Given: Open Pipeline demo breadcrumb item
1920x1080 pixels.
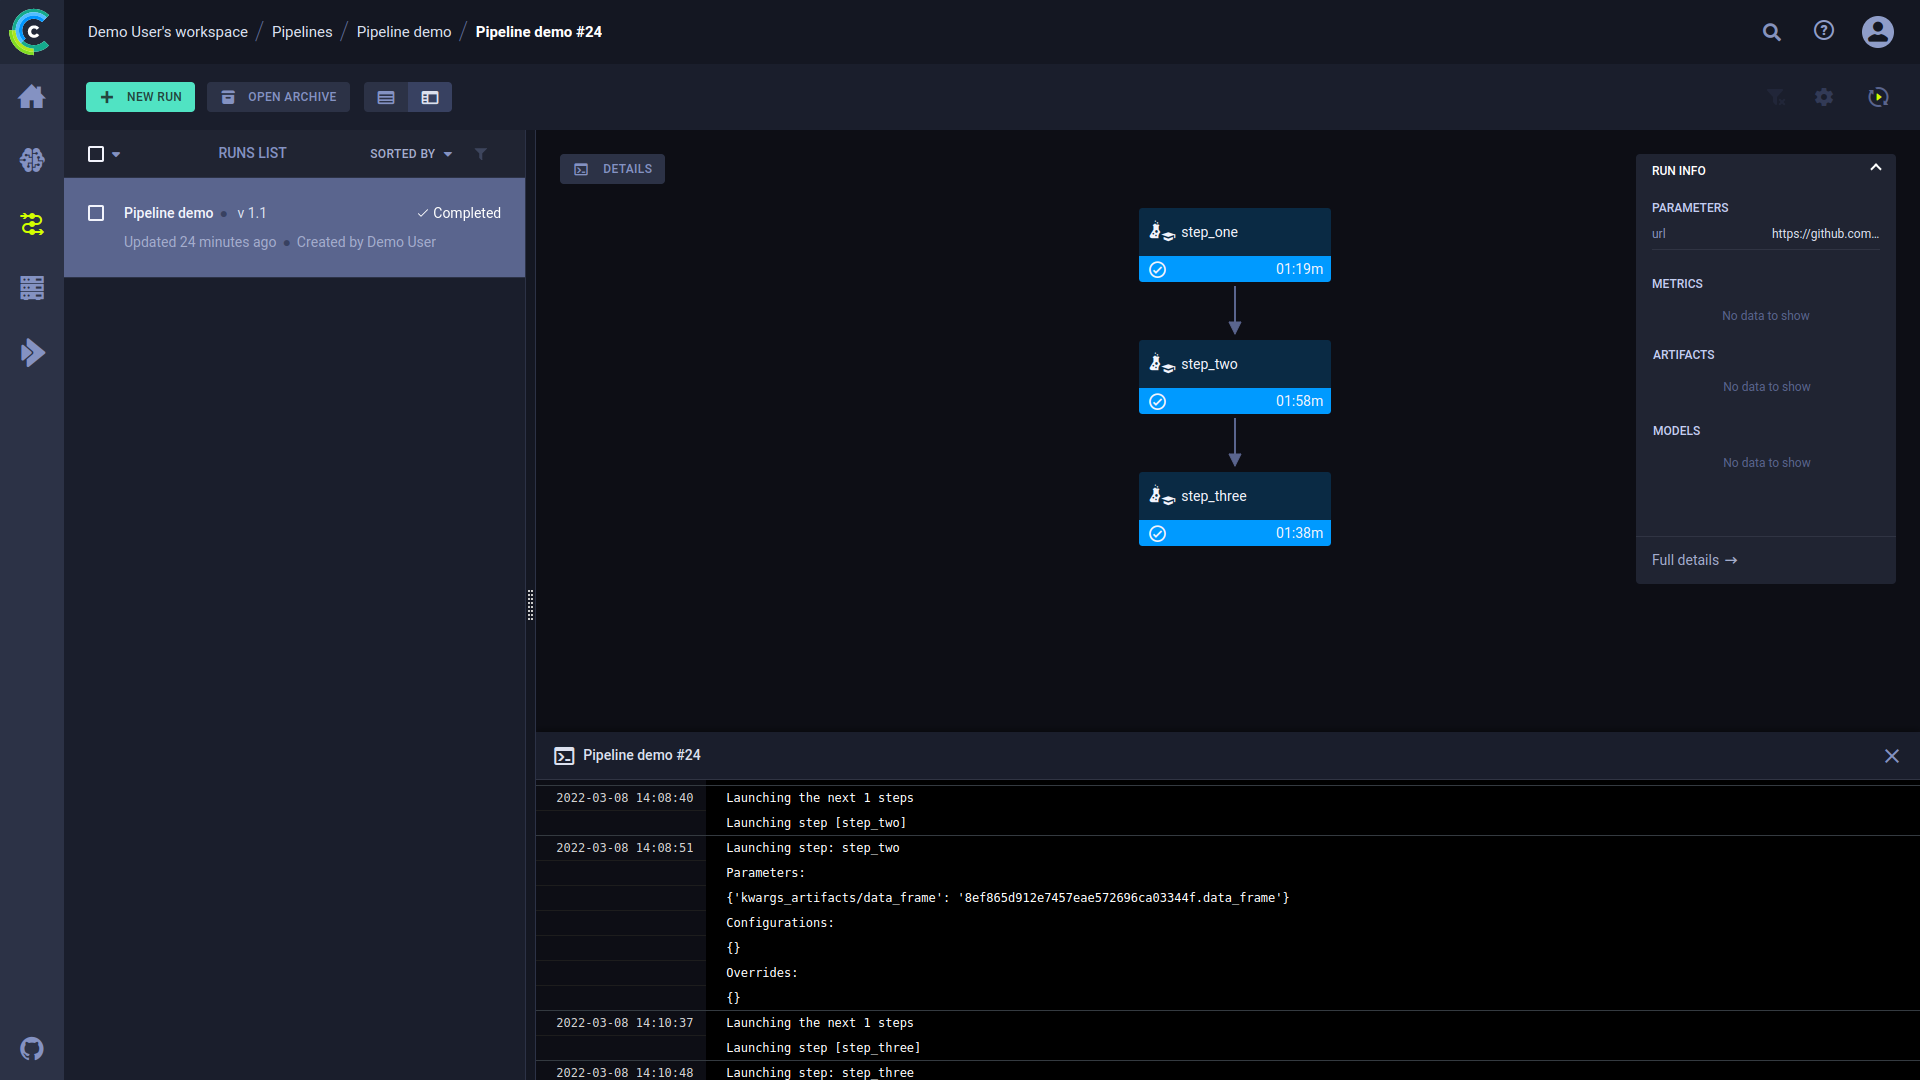Looking at the screenshot, I should click(x=404, y=32).
